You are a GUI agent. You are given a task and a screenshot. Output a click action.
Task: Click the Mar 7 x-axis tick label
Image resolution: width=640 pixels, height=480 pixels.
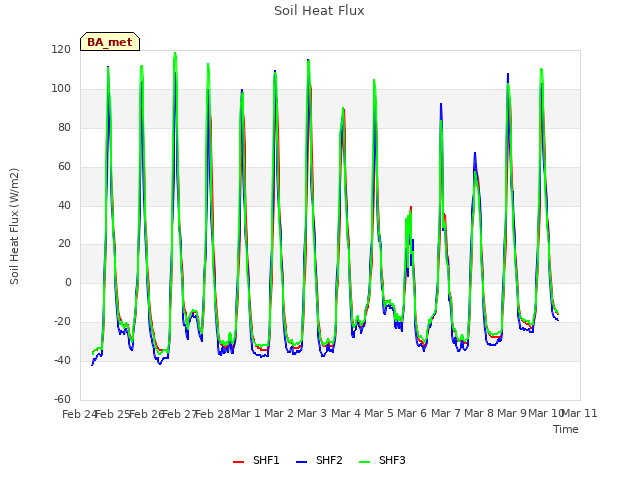(446, 413)
